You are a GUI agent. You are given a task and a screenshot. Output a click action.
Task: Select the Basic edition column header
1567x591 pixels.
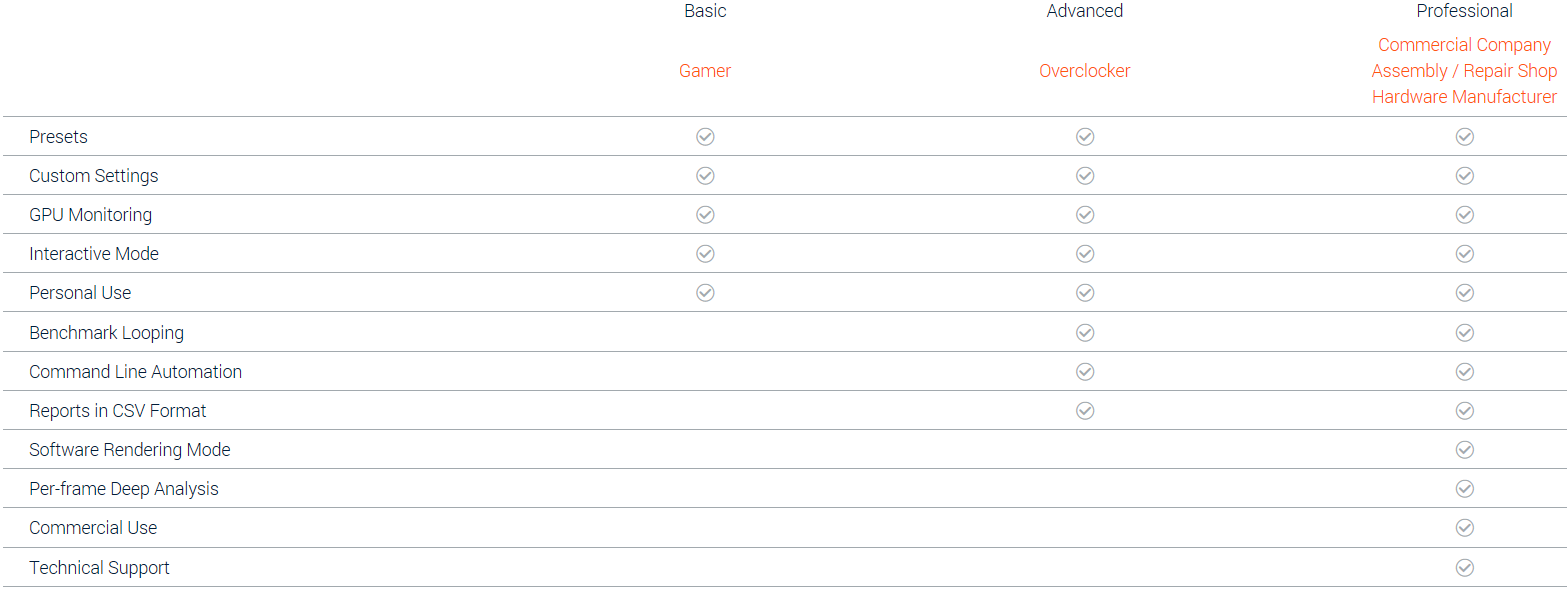705,11
